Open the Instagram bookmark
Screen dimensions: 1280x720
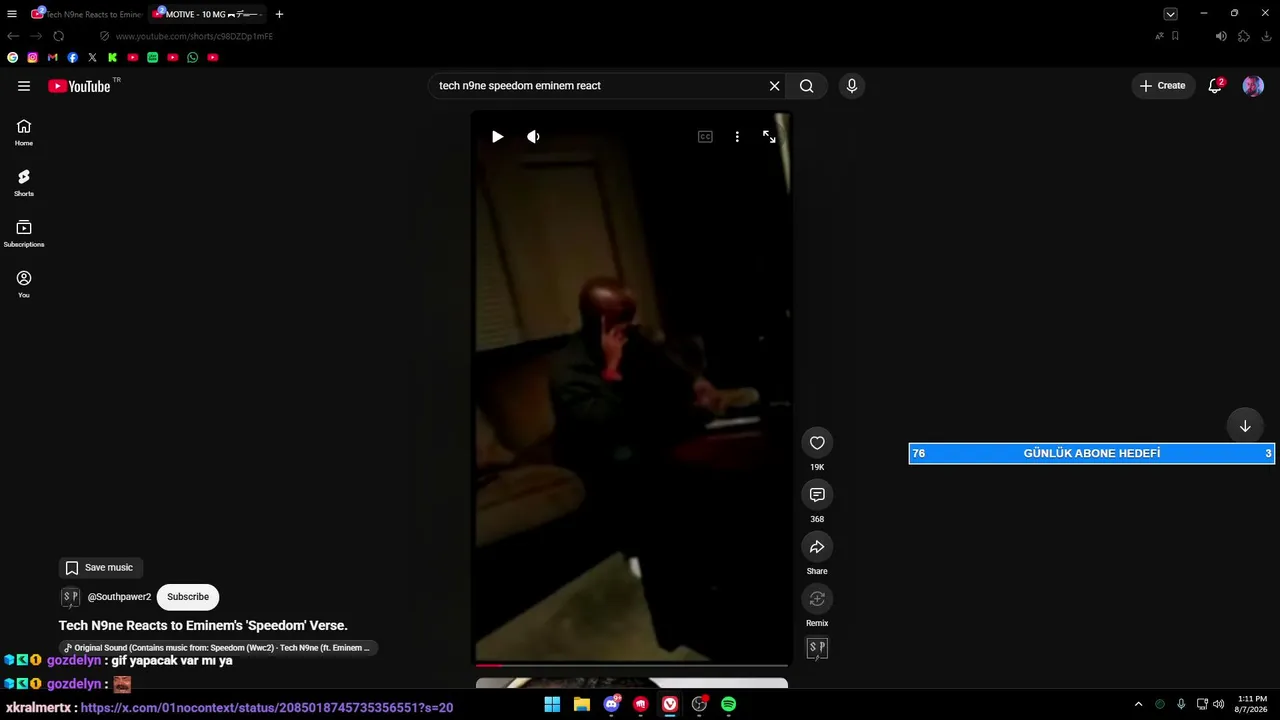[x=32, y=58]
